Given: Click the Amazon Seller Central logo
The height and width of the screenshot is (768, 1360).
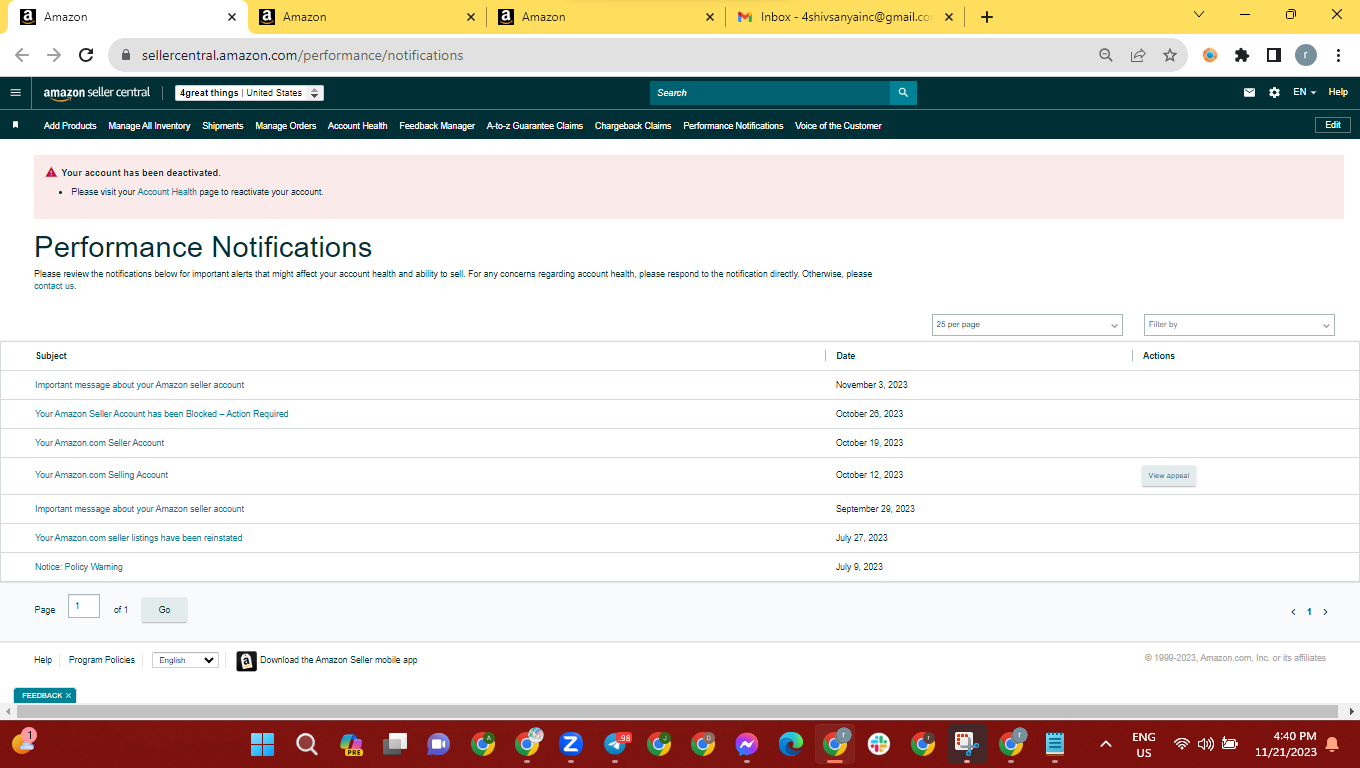Looking at the screenshot, I should 97,93.
